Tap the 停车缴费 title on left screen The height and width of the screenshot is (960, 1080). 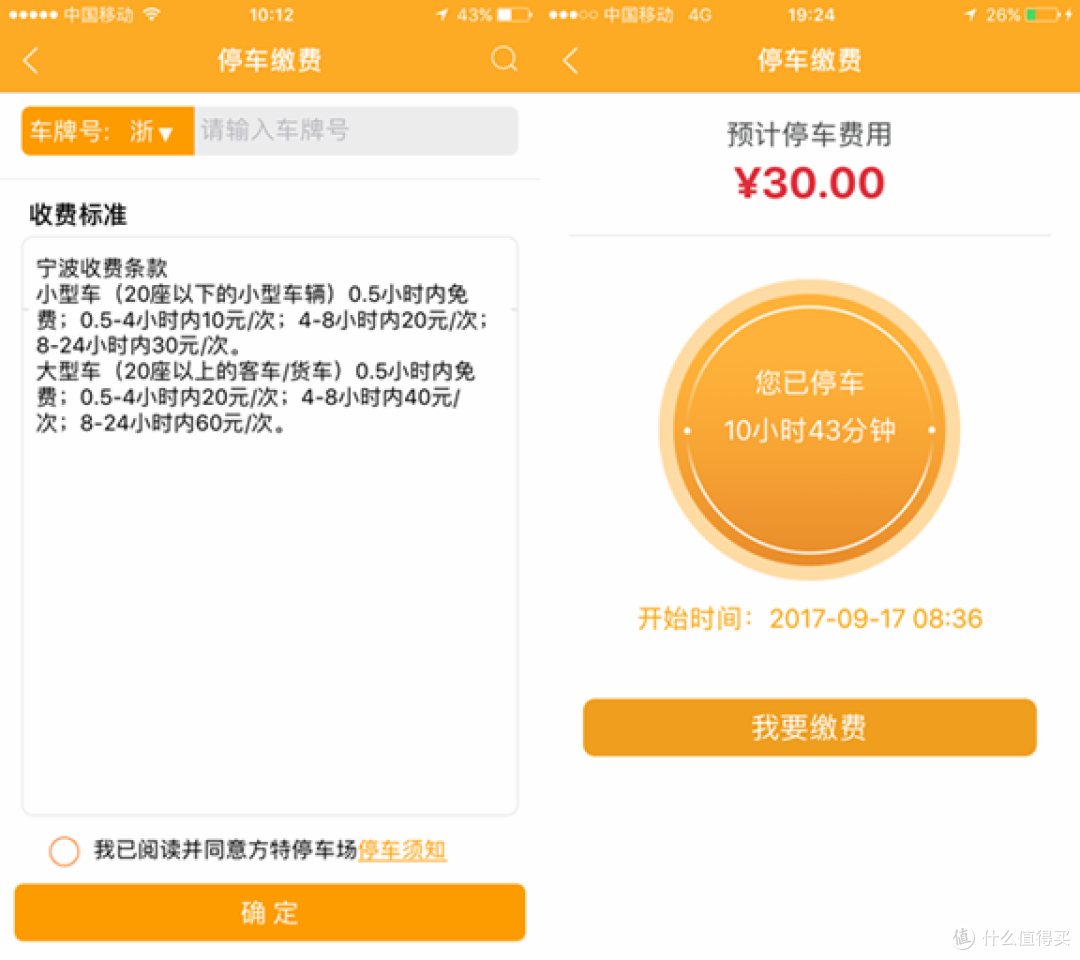pyautogui.click(x=270, y=60)
